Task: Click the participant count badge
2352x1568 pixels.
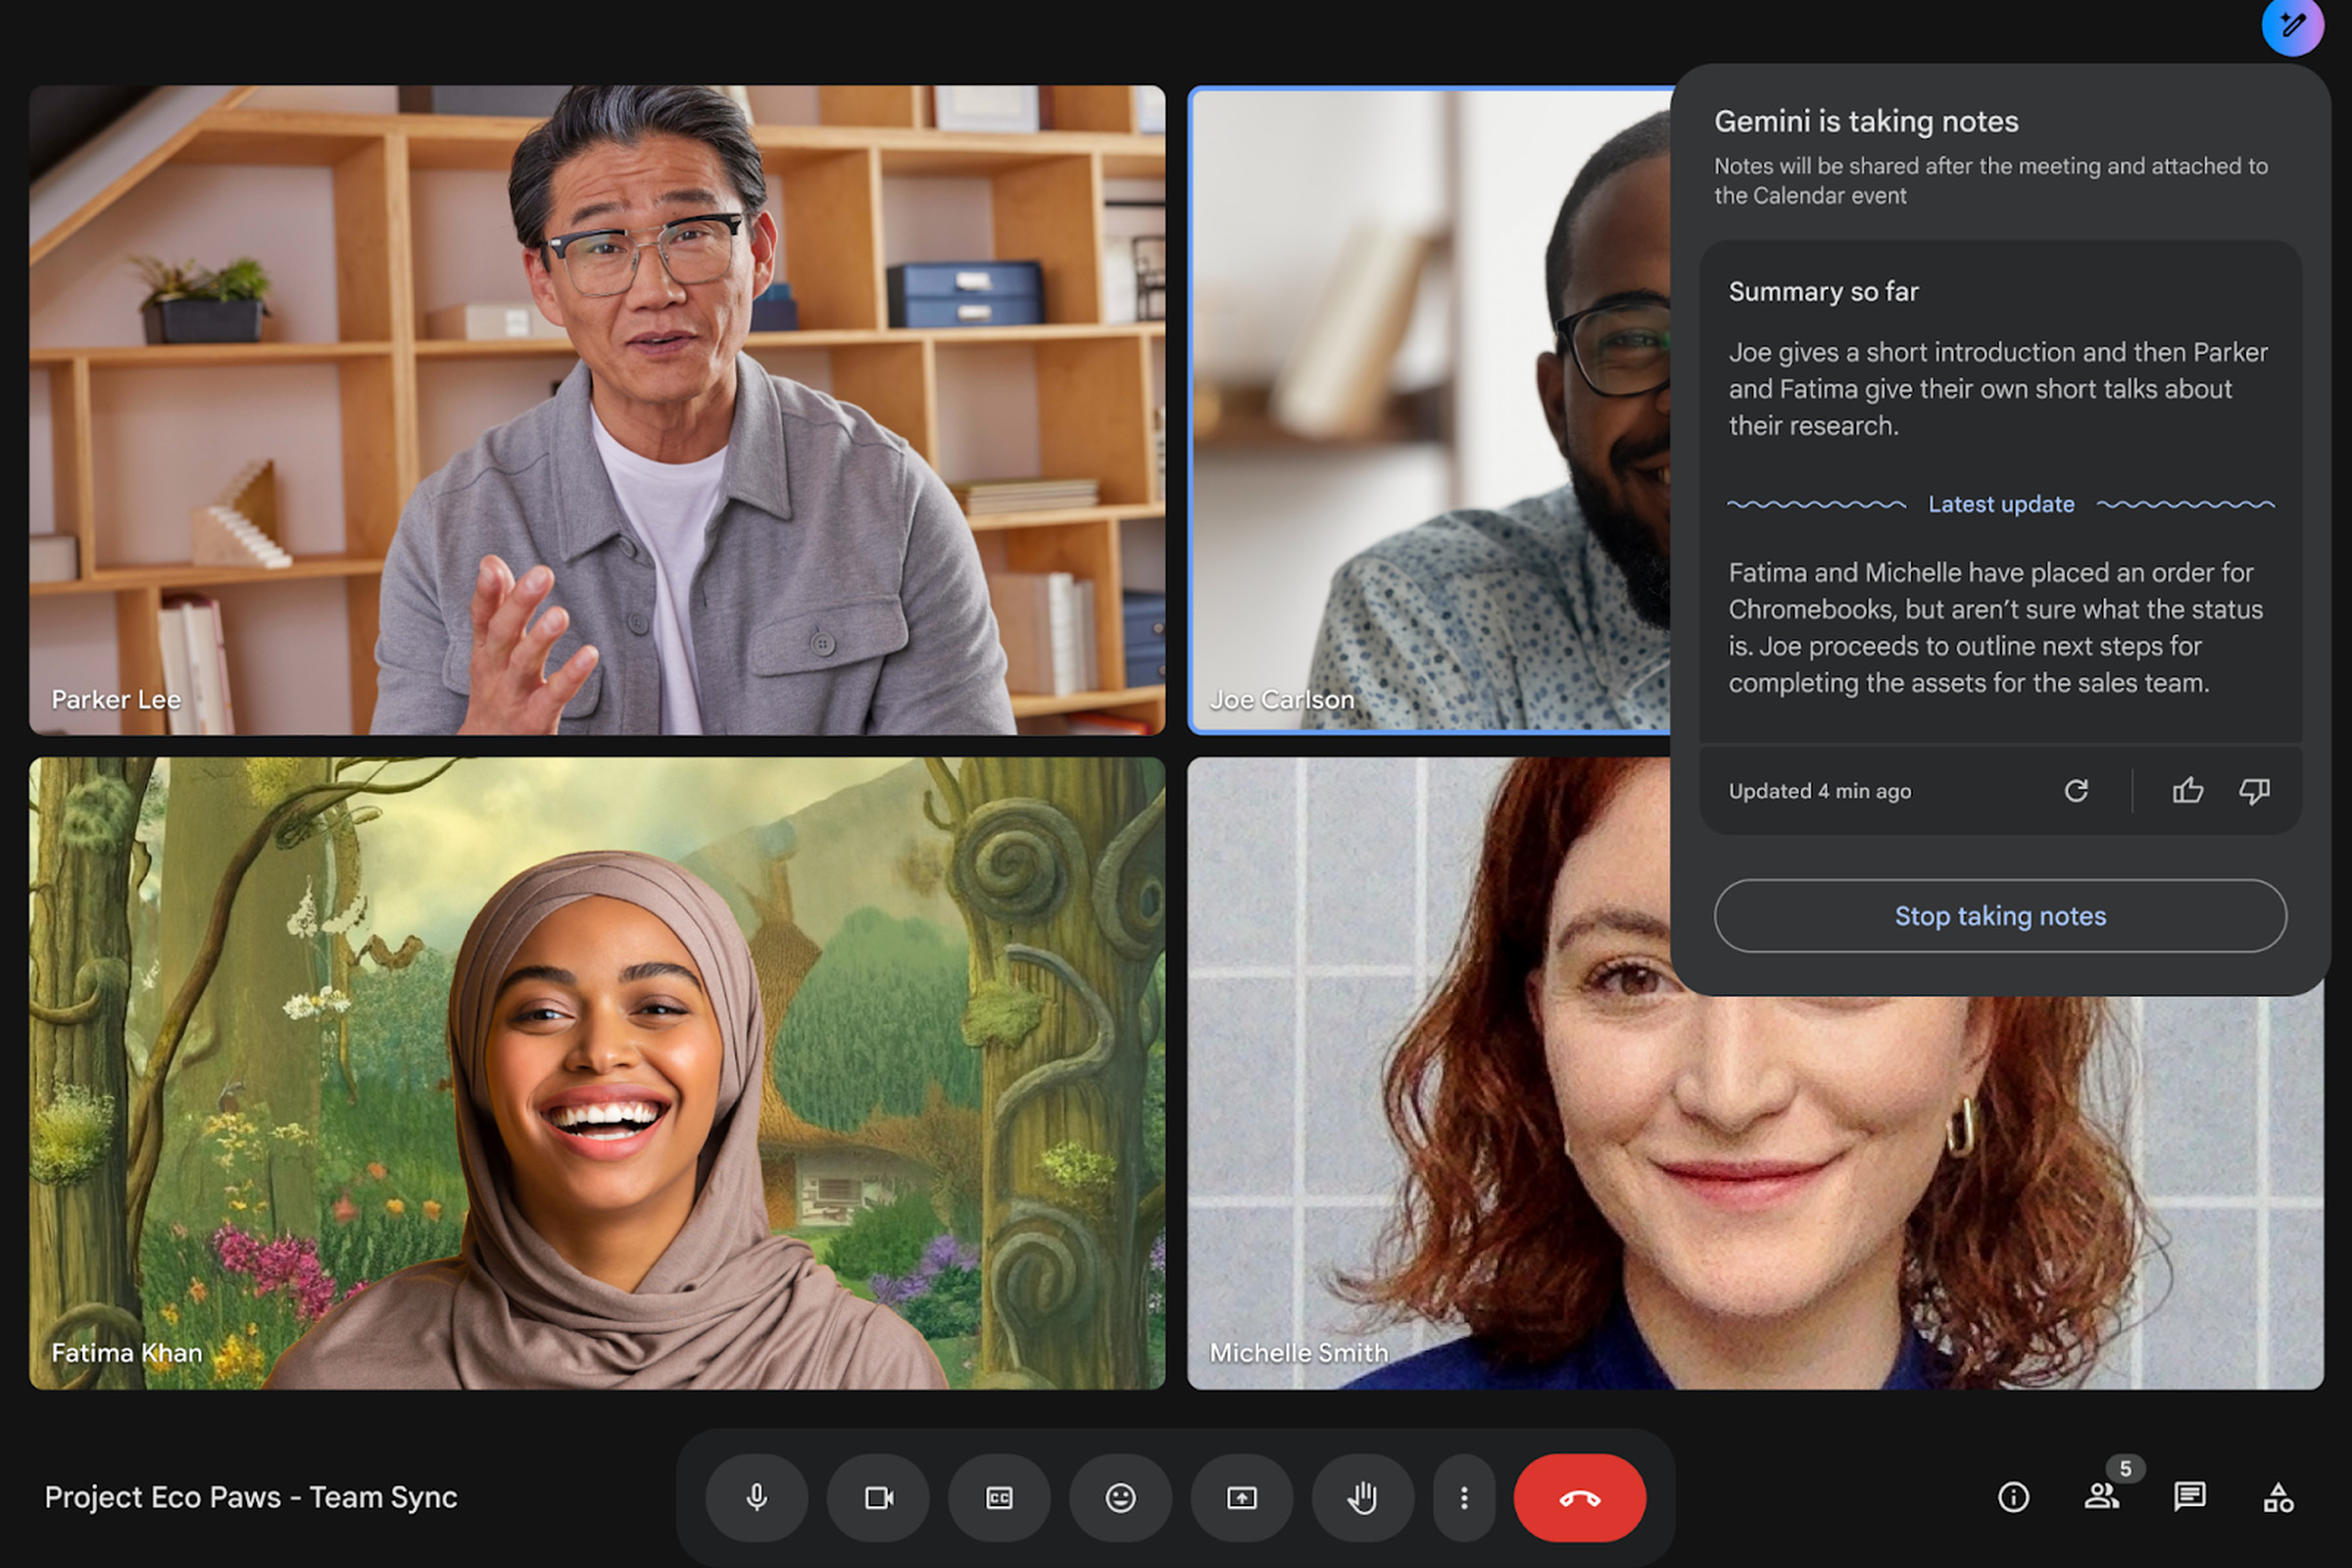Action: [x=2126, y=1470]
